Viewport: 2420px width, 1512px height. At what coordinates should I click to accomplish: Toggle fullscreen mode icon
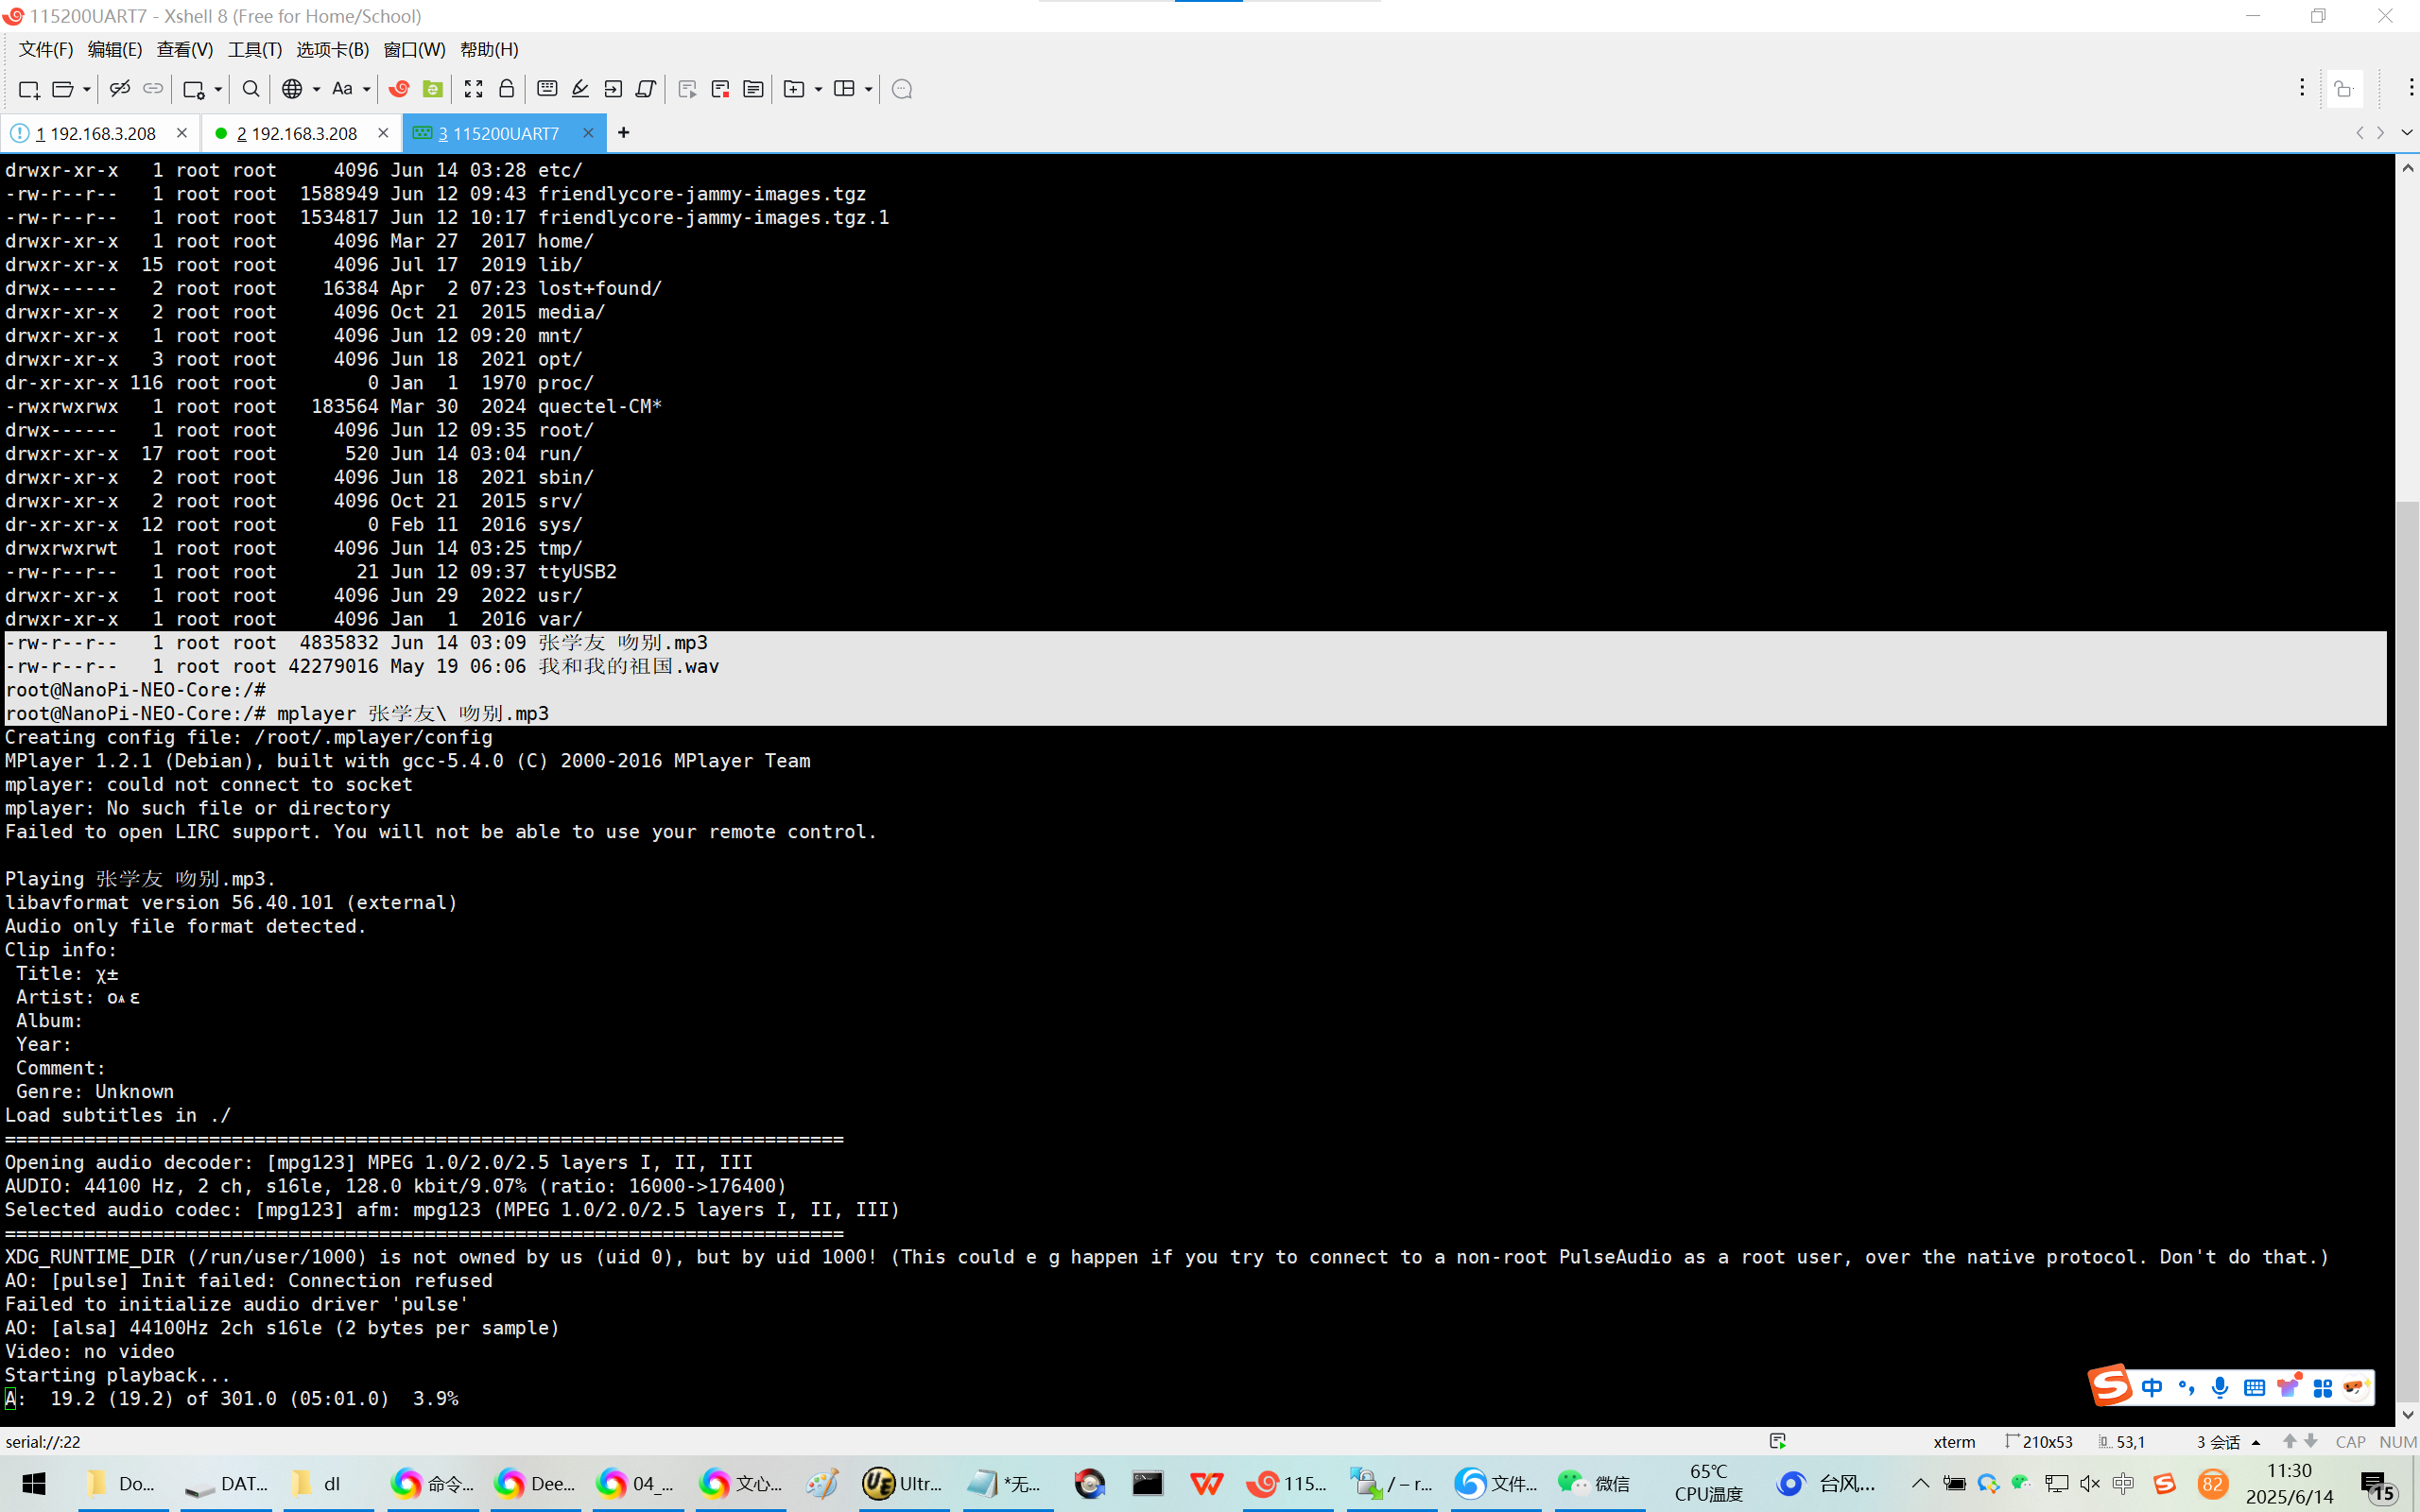click(x=473, y=89)
